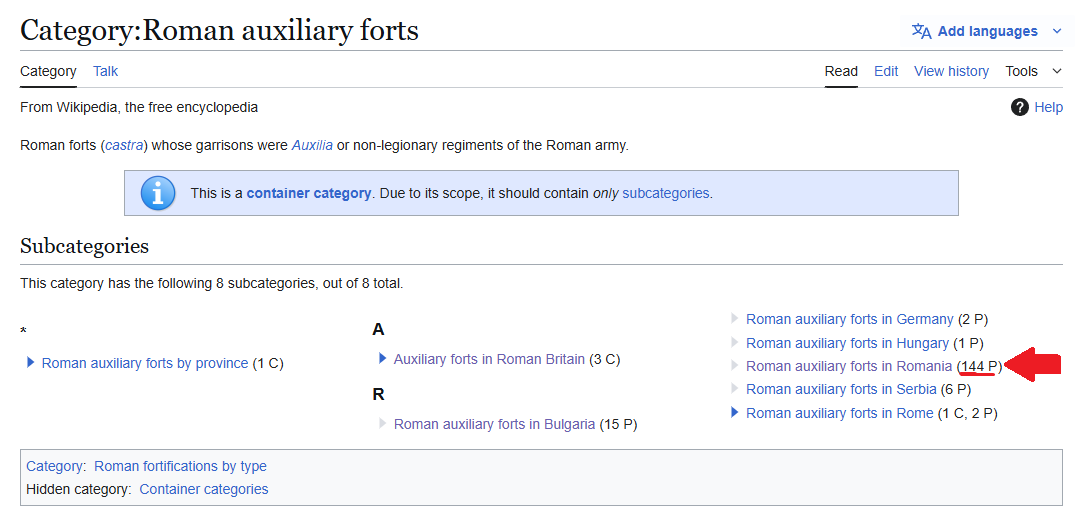This screenshot has height=530, width=1082.
Task: Open the Tools dropdown menu
Action: tap(1034, 71)
